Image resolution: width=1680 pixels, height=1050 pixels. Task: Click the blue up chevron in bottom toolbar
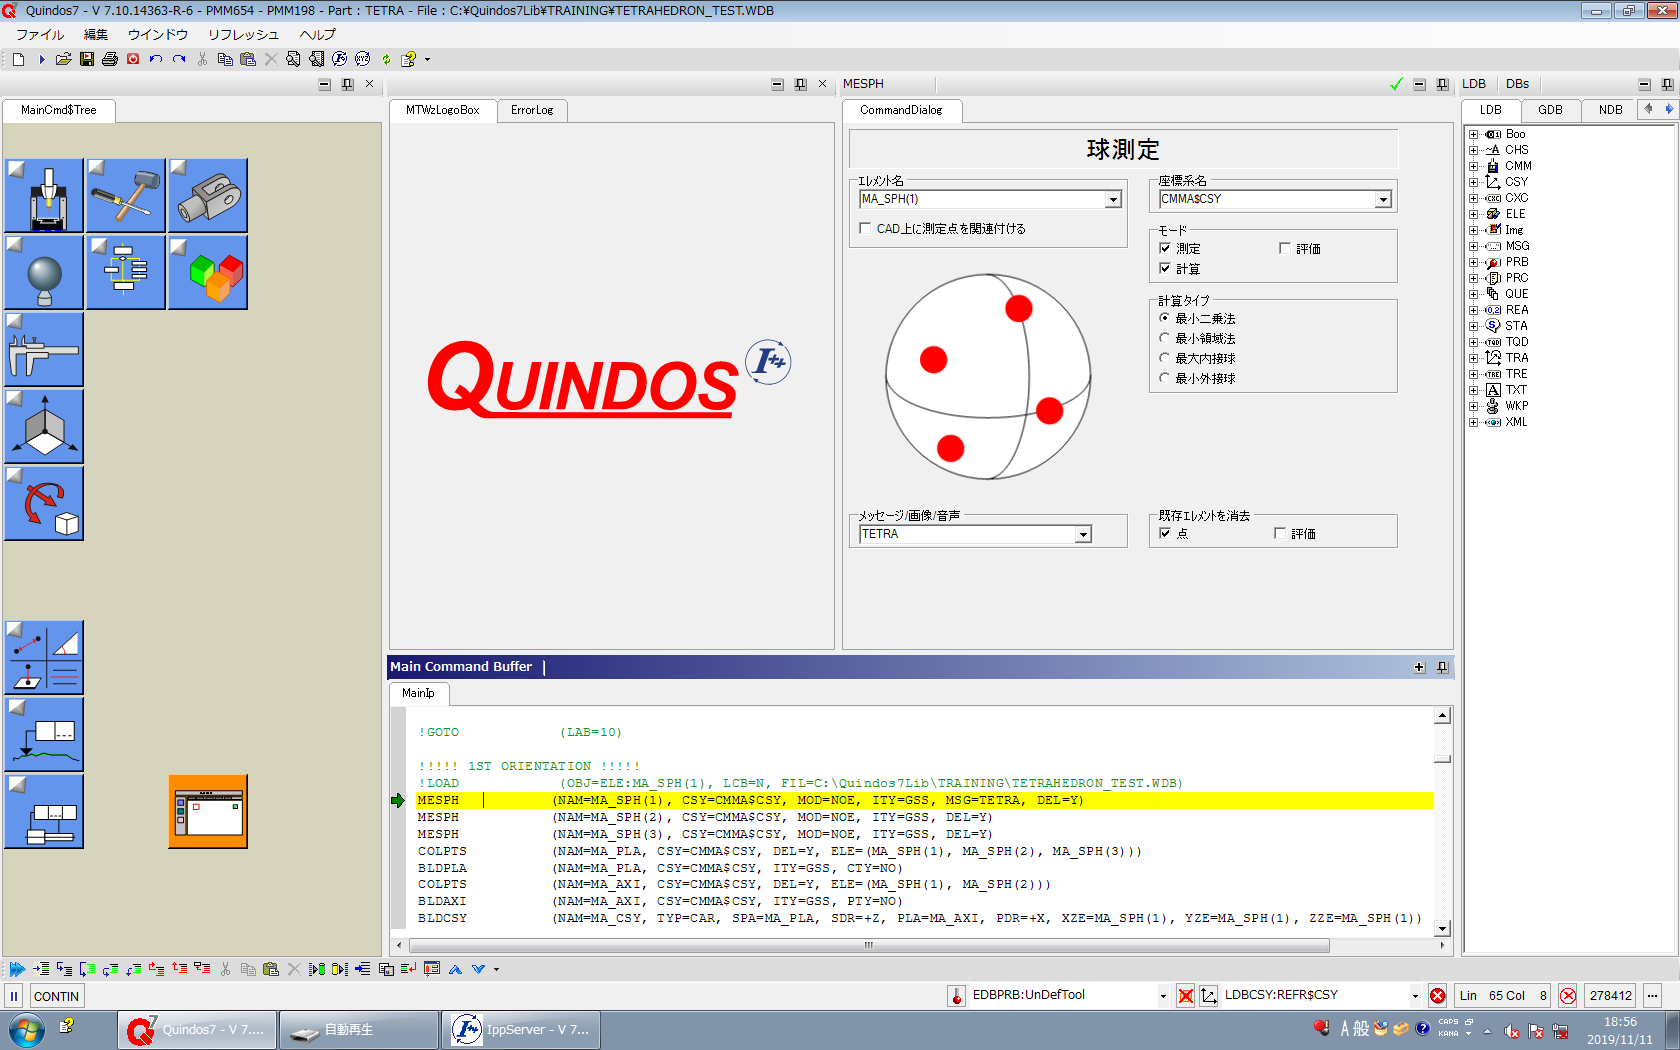(x=456, y=969)
